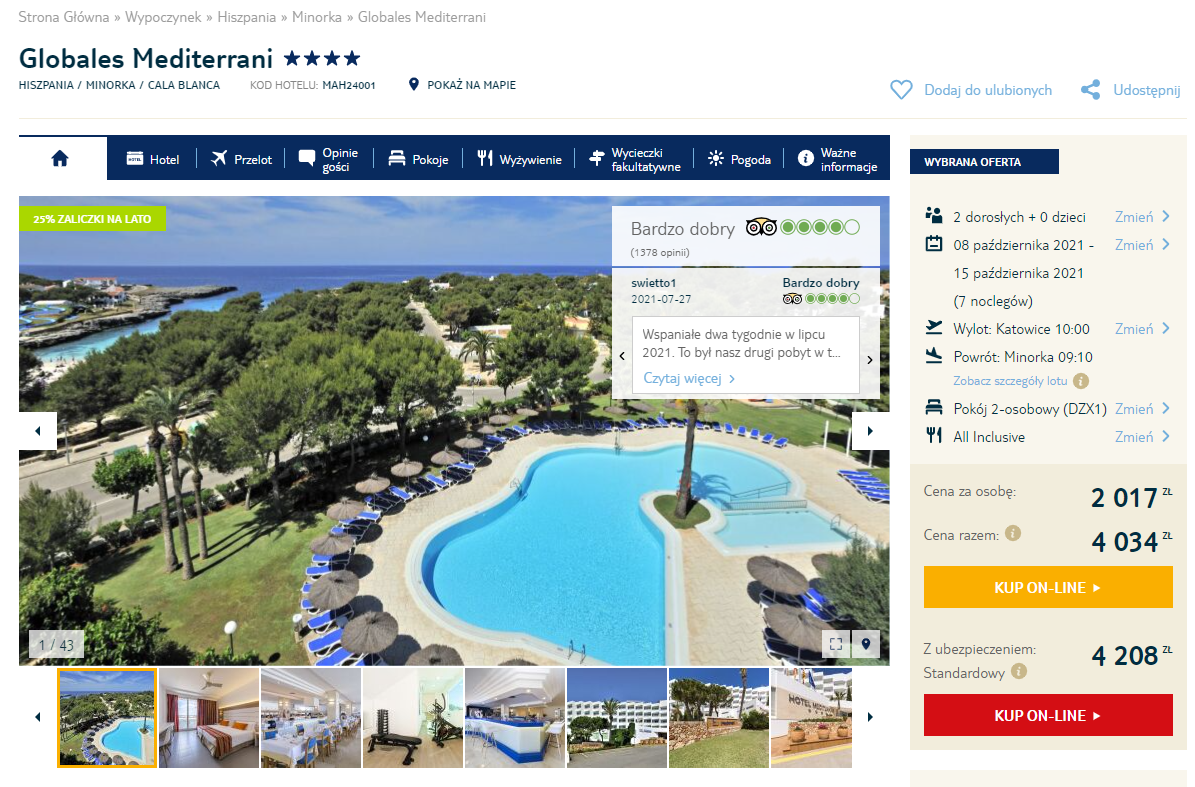Change the All Inclusive meal plan with Zmień
Screen dimensions: 1195x787
(x=1142, y=437)
